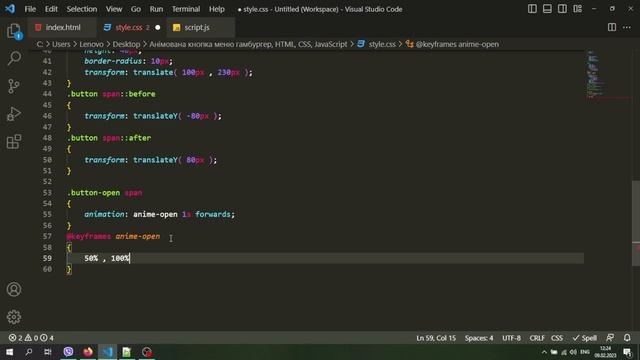This screenshot has height=360, width=640.
Task: Open the Users breadcrumb segment
Action: pos(61,44)
